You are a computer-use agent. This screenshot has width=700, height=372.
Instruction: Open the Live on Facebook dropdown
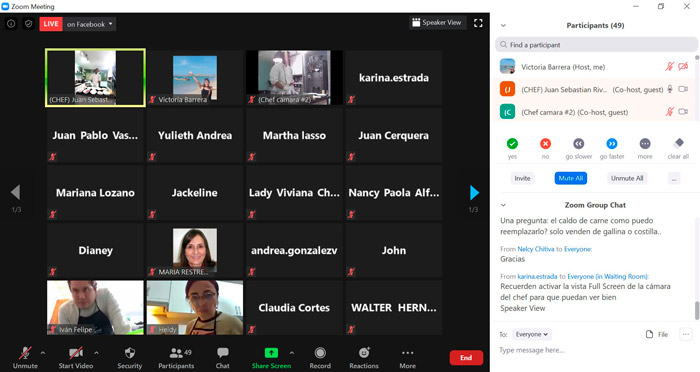pos(90,24)
